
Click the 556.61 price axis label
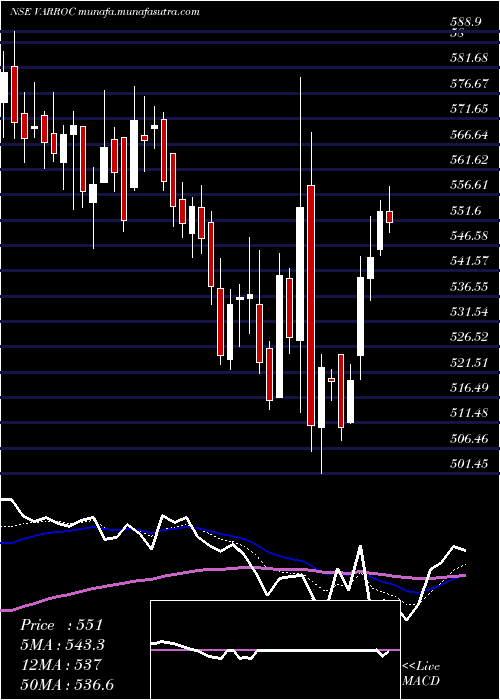click(x=469, y=184)
